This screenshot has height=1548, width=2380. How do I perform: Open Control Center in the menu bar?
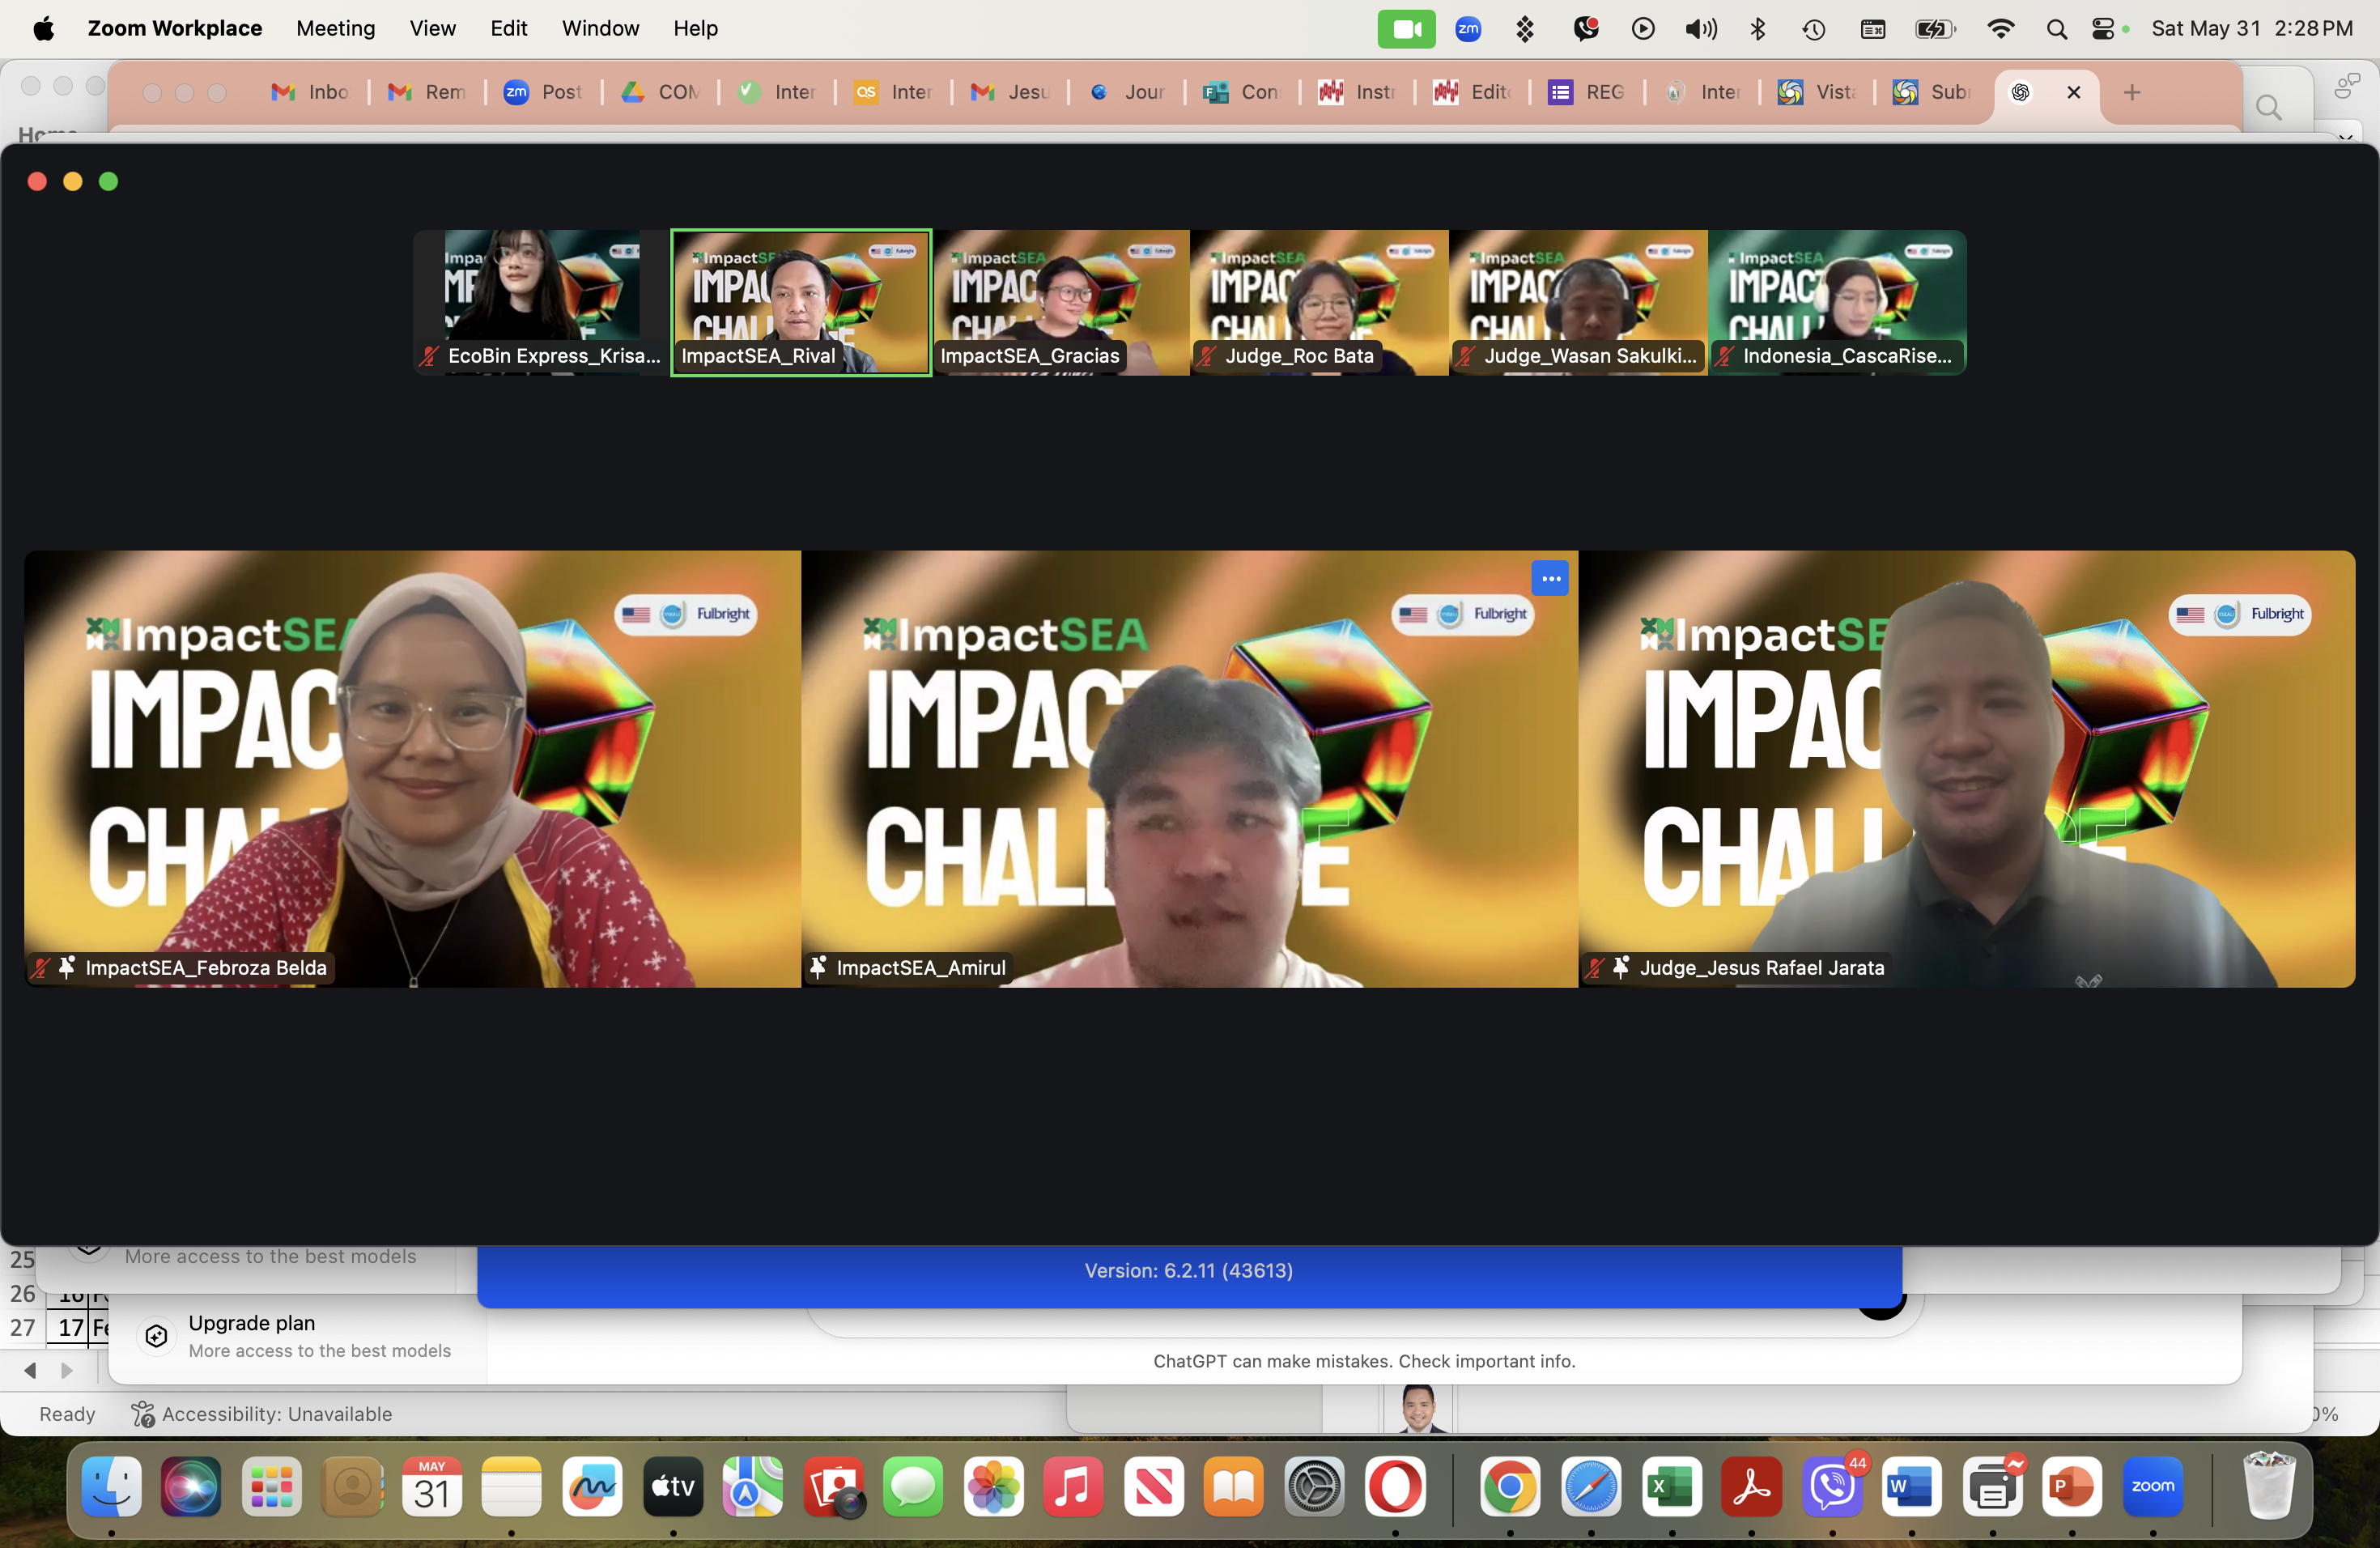point(2103,29)
